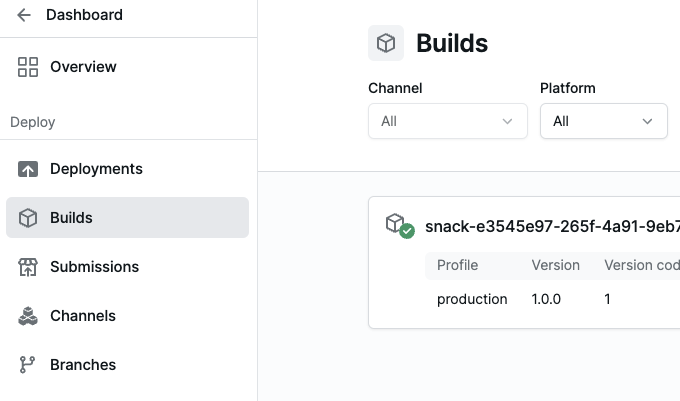Click the production profile value
This screenshot has width=680, height=401.
coord(472,299)
